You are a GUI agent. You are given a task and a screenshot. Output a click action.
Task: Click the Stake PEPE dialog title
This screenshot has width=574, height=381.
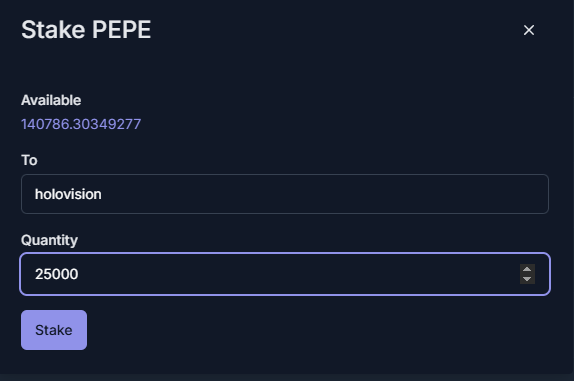(x=86, y=30)
